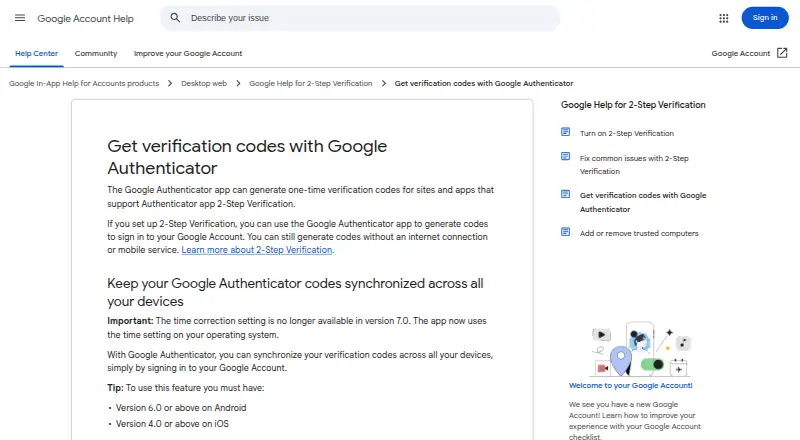Click the Welcome to your Google Account link
Screen dimensions: 800x440
tap(631, 385)
